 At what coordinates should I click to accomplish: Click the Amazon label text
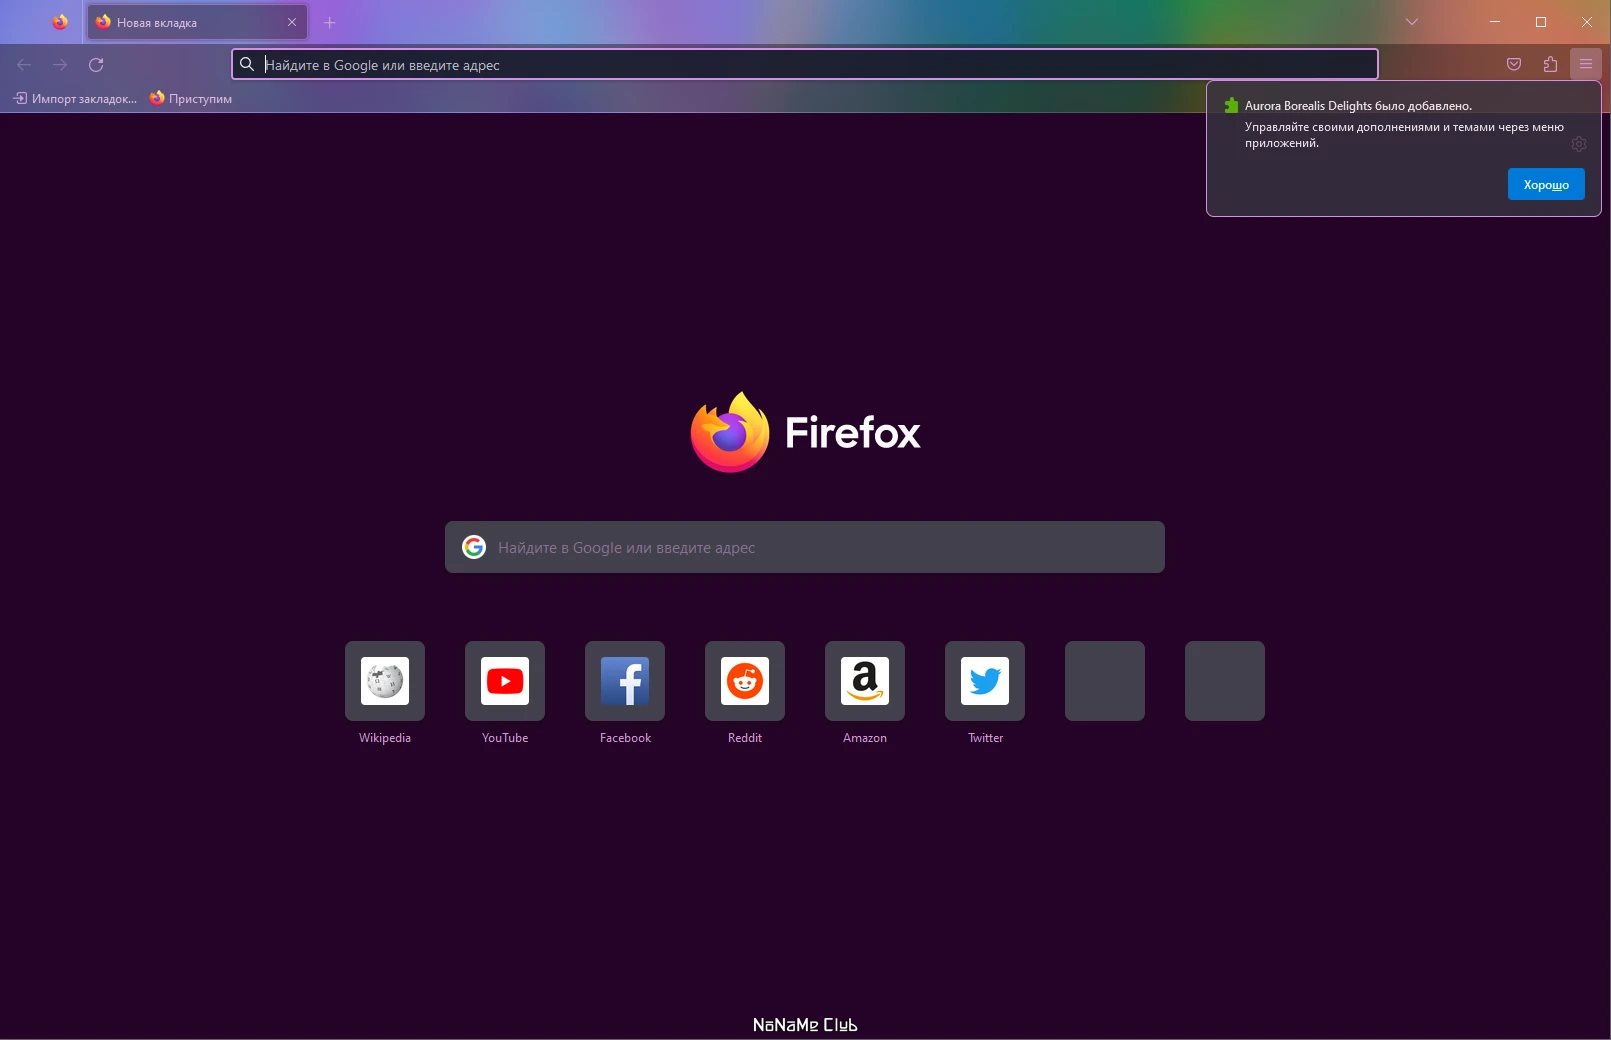pos(865,738)
